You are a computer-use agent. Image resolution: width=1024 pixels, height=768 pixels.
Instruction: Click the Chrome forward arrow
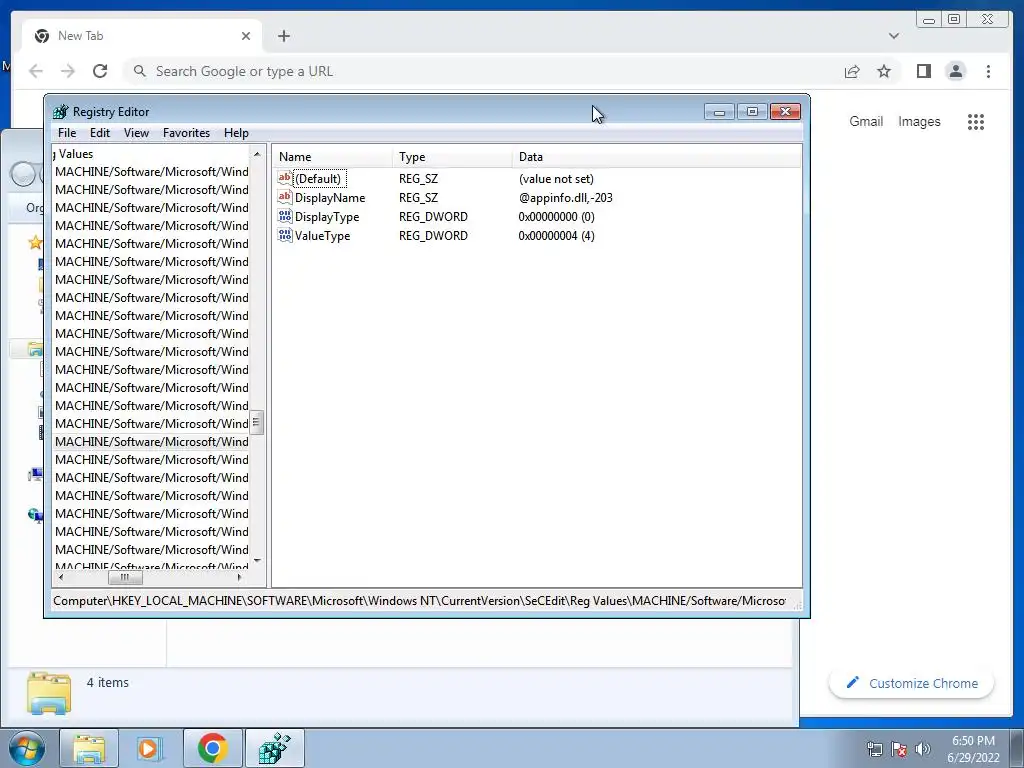point(68,71)
